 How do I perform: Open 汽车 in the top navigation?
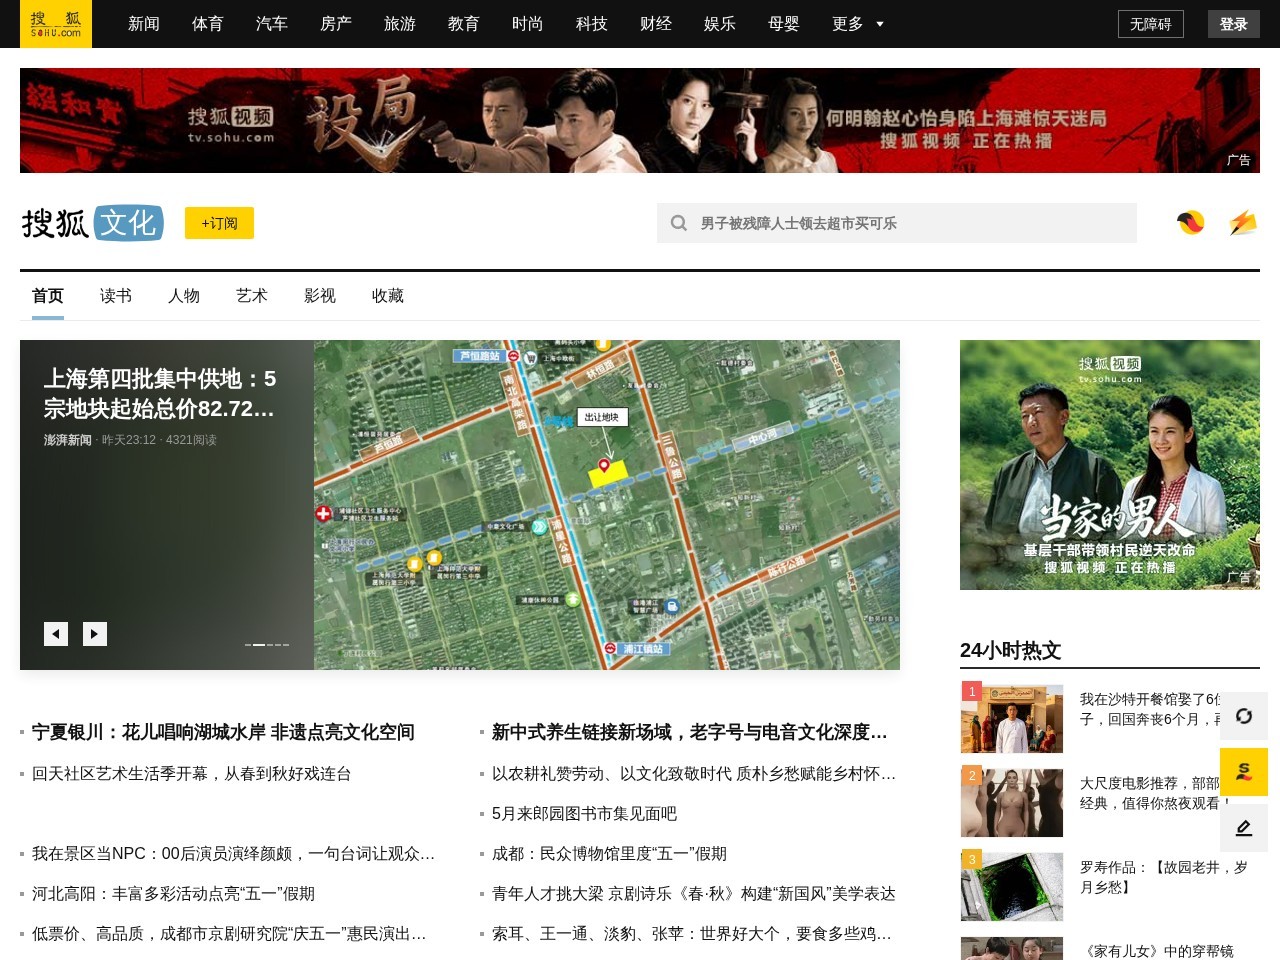tap(272, 24)
